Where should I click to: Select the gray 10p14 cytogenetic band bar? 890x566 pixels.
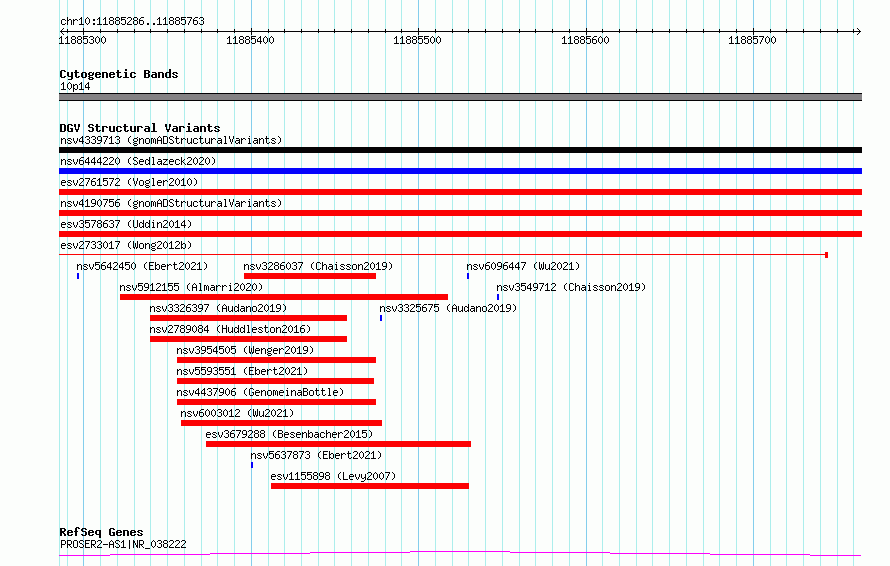click(460, 97)
